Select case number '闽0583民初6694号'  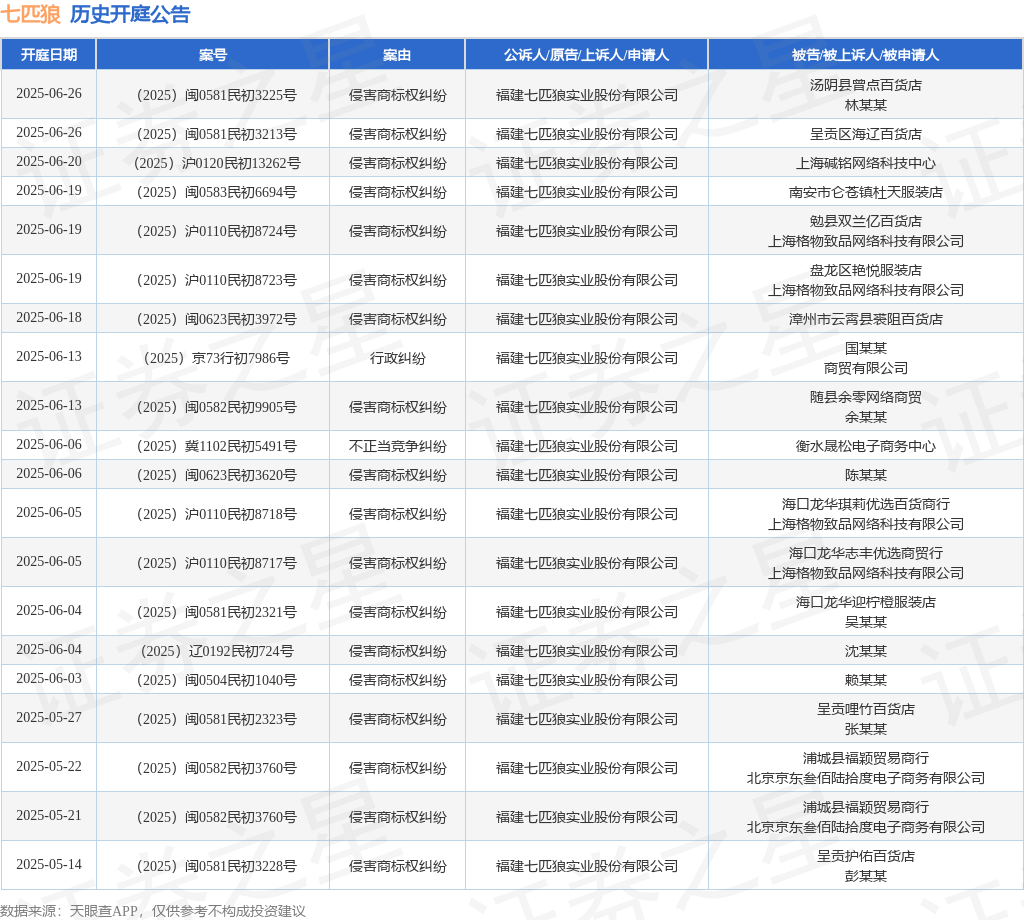240,193
